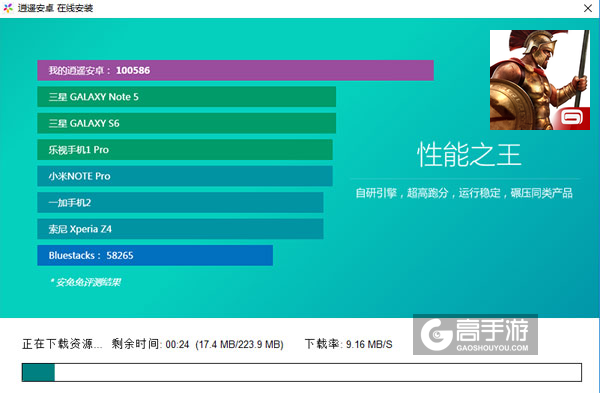Click the 三星 GALAXY S6 bar
600x393 pixels.
[186, 123]
